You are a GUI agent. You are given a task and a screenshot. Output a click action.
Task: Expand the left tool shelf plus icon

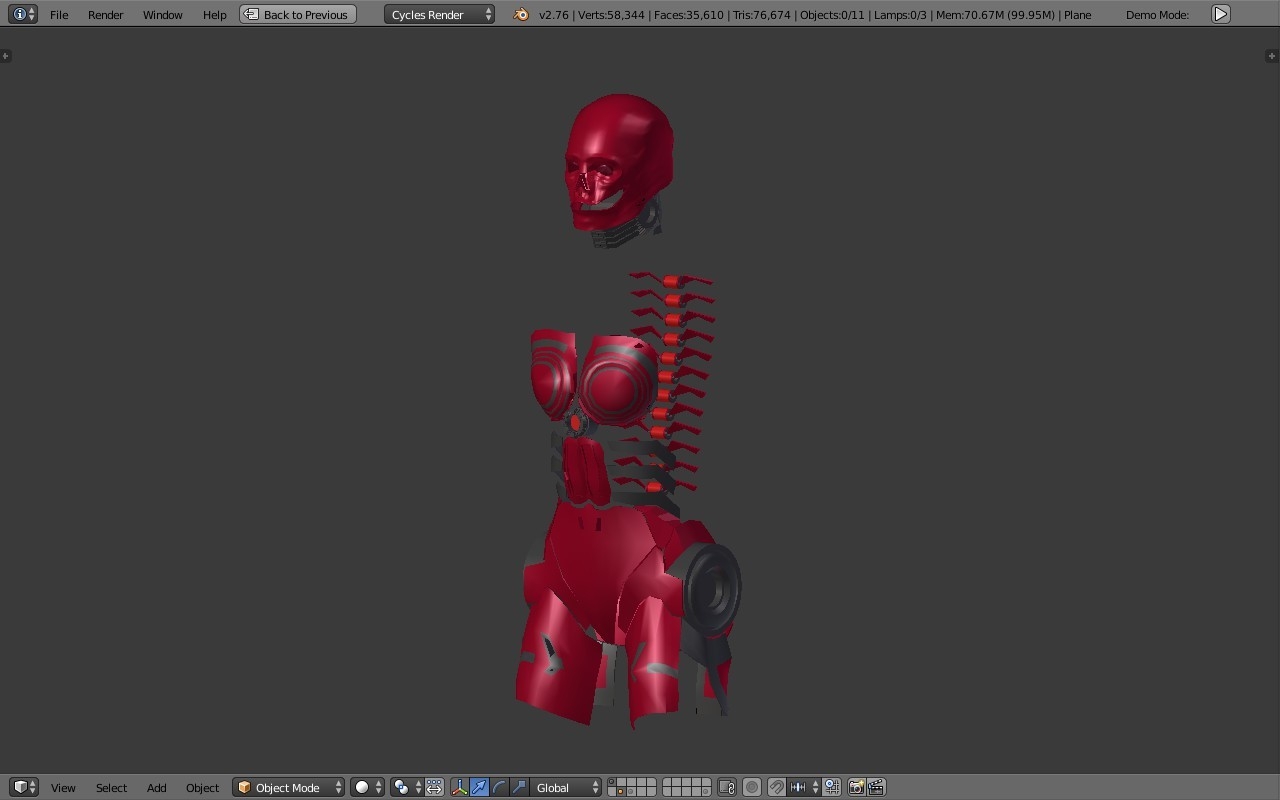tap(6, 56)
